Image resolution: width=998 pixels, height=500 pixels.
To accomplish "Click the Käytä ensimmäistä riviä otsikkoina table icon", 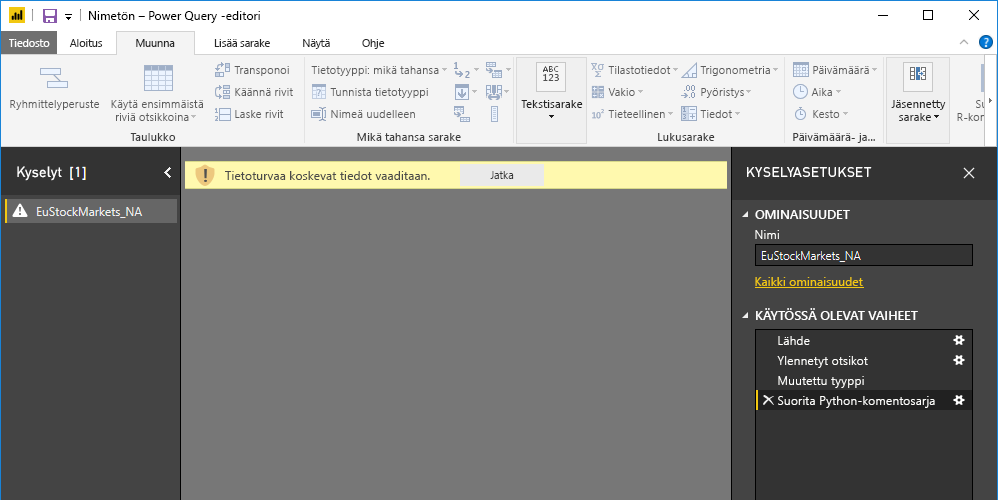I will (x=158, y=78).
